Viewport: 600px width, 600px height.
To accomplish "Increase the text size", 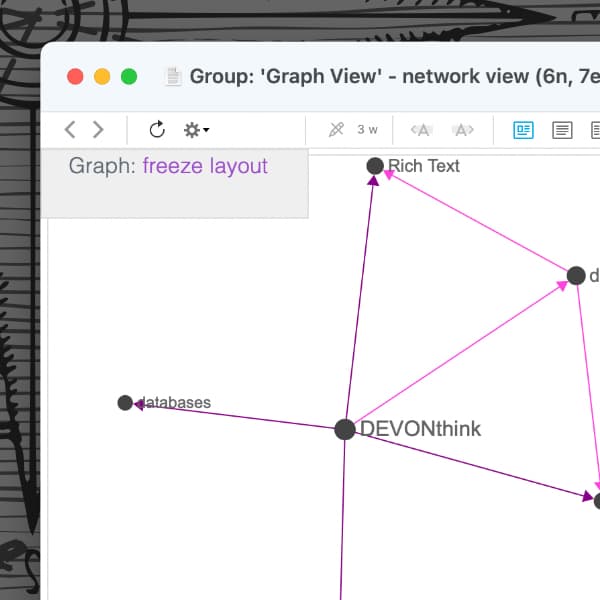I will (463, 130).
